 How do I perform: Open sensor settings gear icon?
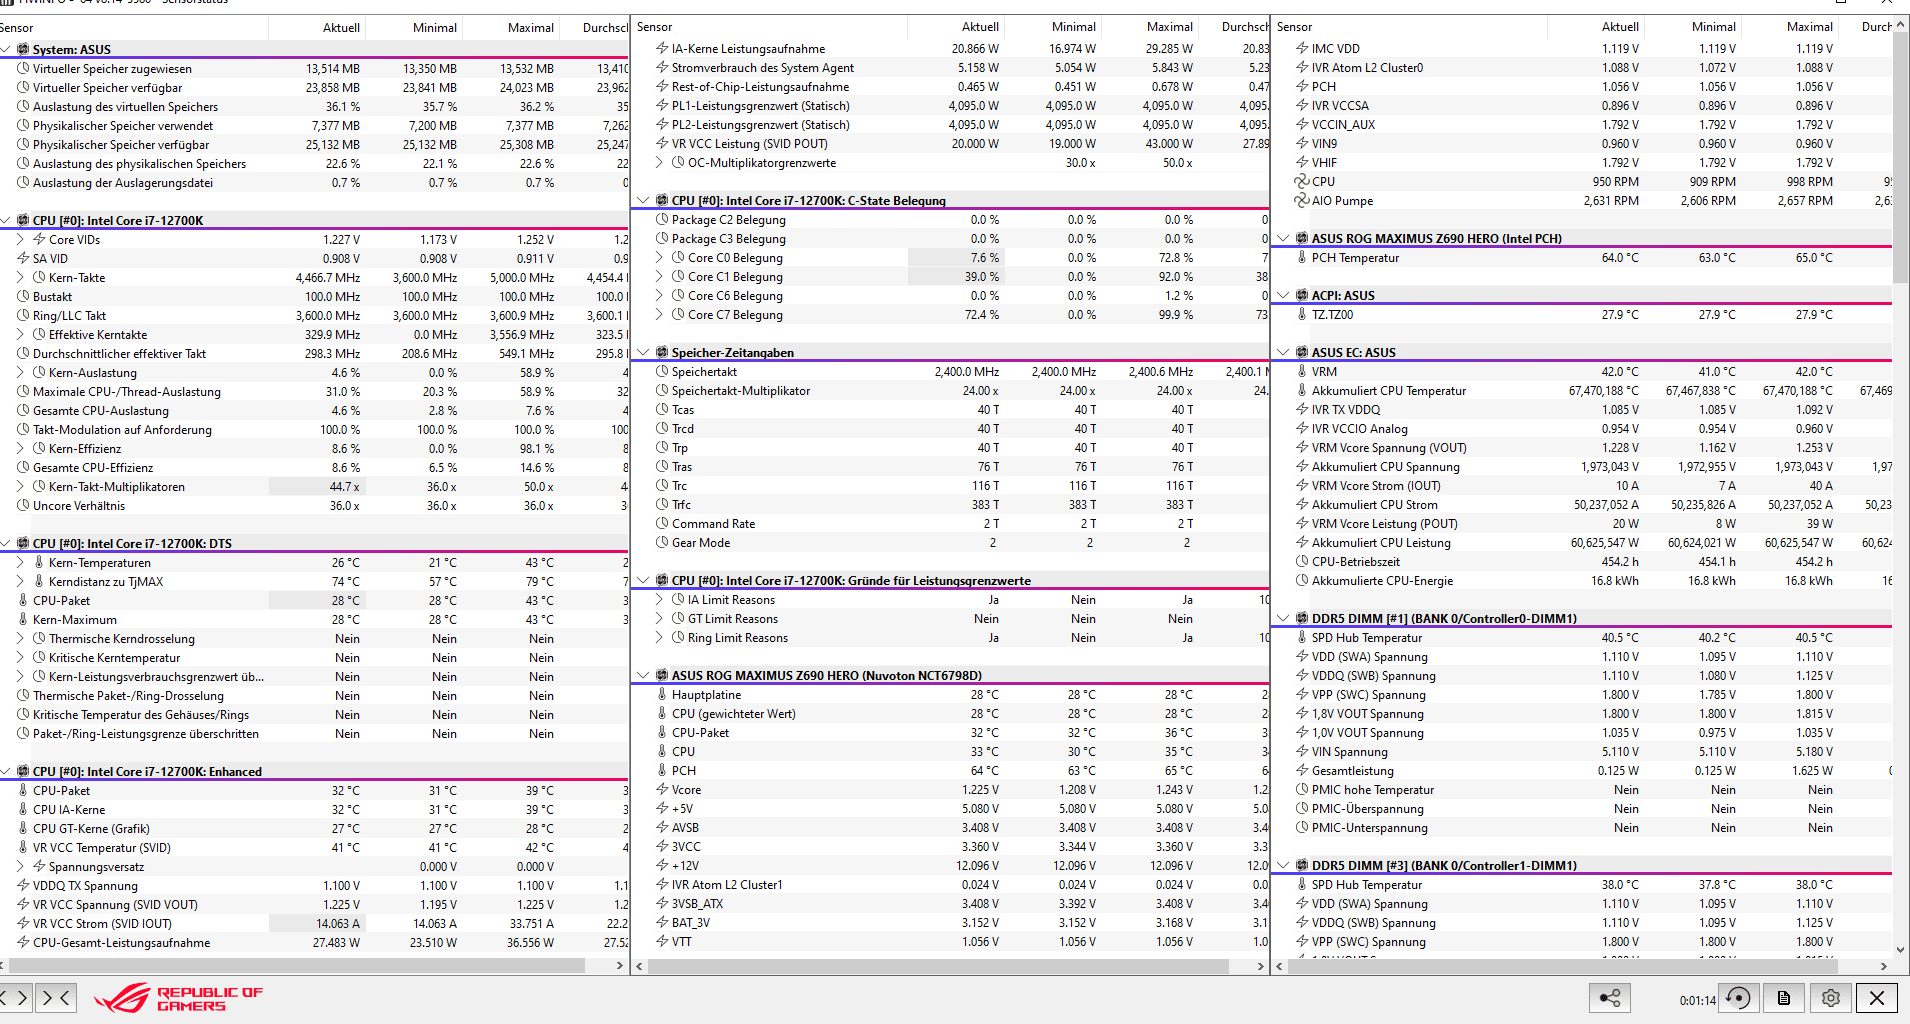1830,998
